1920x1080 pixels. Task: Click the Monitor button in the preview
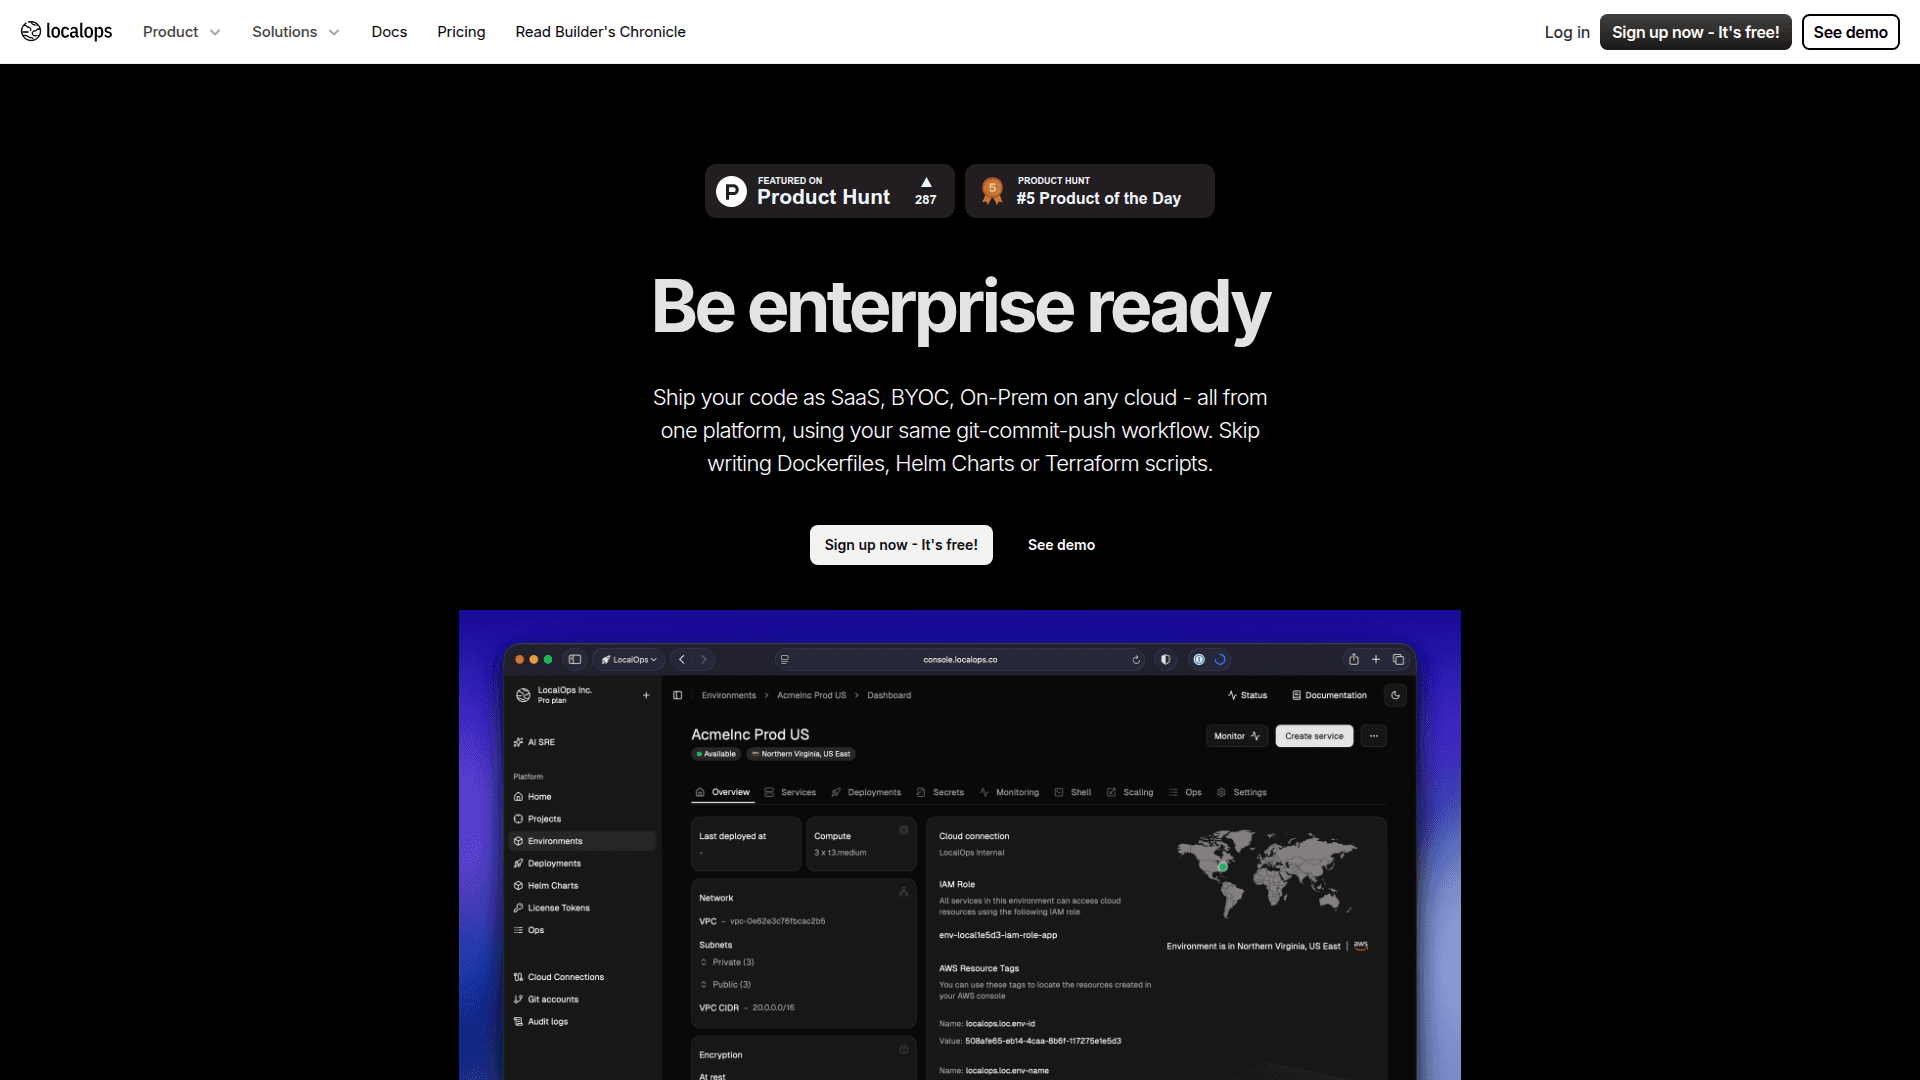pyautogui.click(x=1236, y=736)
